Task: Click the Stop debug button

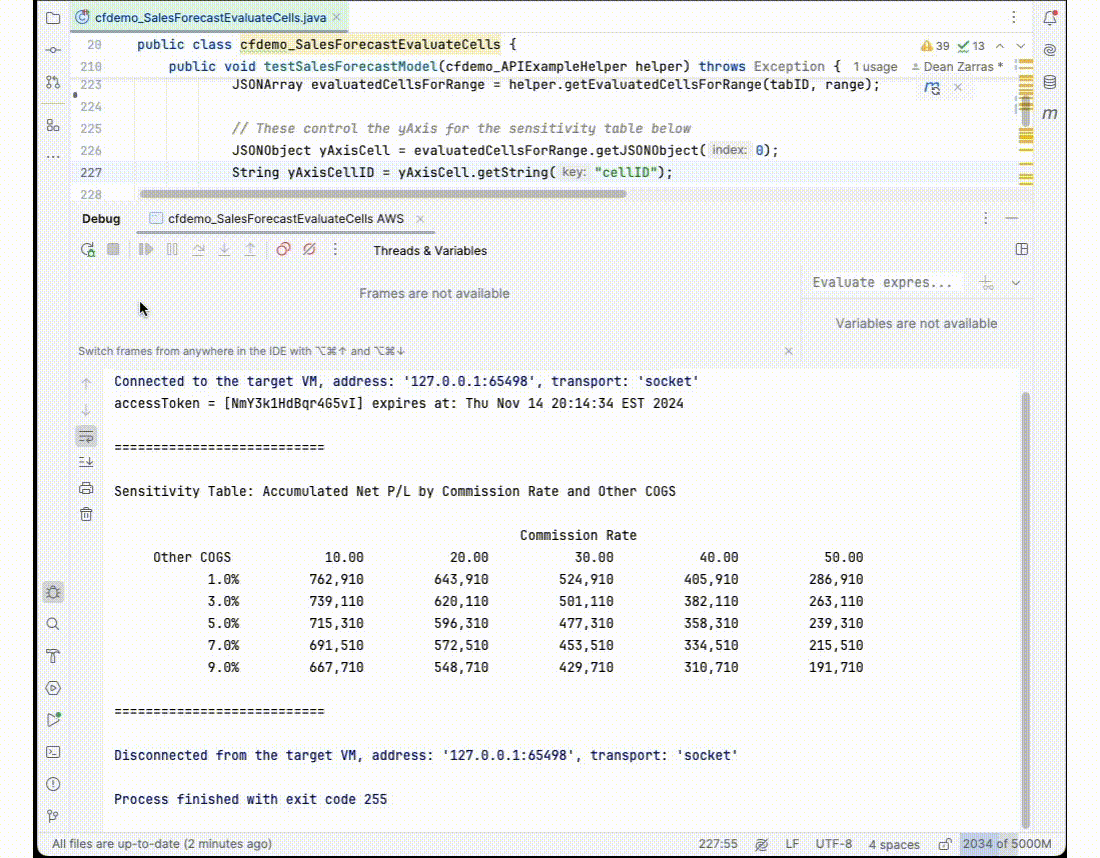Action: (x=113, y=250)
